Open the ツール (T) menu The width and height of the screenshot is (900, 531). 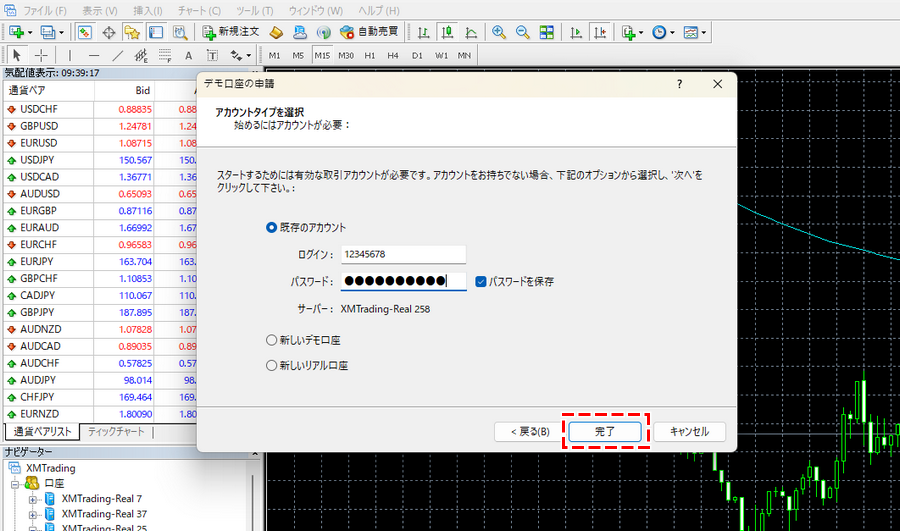[x=255, y=10]
